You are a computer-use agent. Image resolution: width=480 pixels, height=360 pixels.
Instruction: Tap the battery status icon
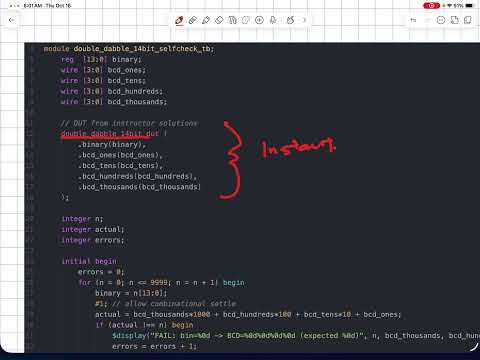470,6
